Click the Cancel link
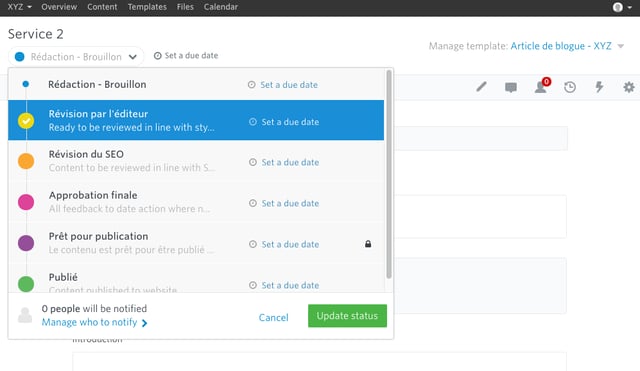 point(273,318)
